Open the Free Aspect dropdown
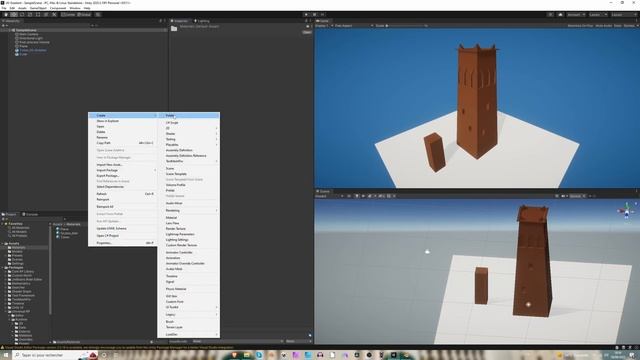The width and height of the screenshot is (640, 360). [354, 26]
